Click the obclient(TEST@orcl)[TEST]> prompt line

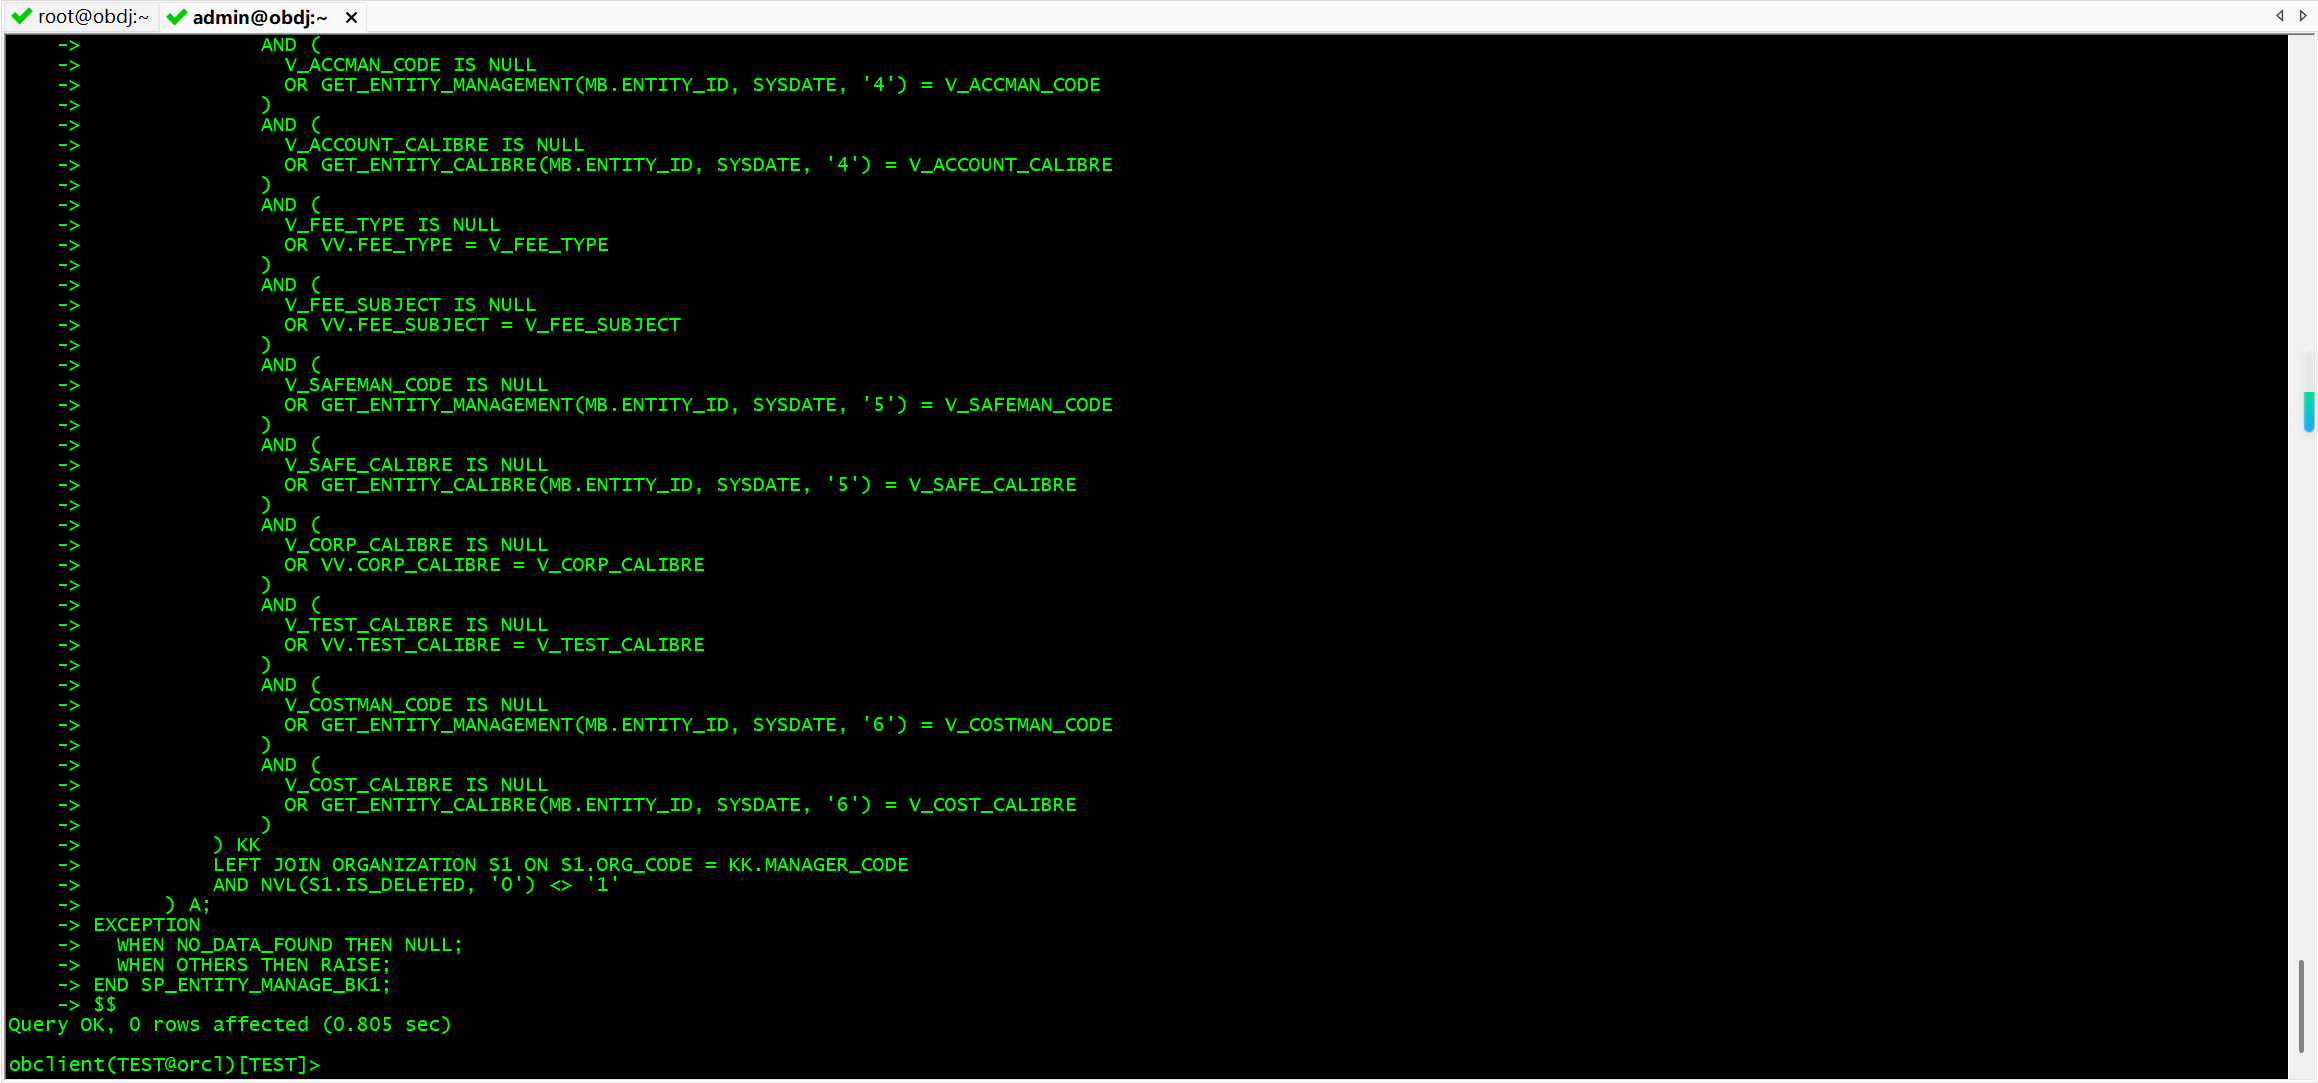165,1065
